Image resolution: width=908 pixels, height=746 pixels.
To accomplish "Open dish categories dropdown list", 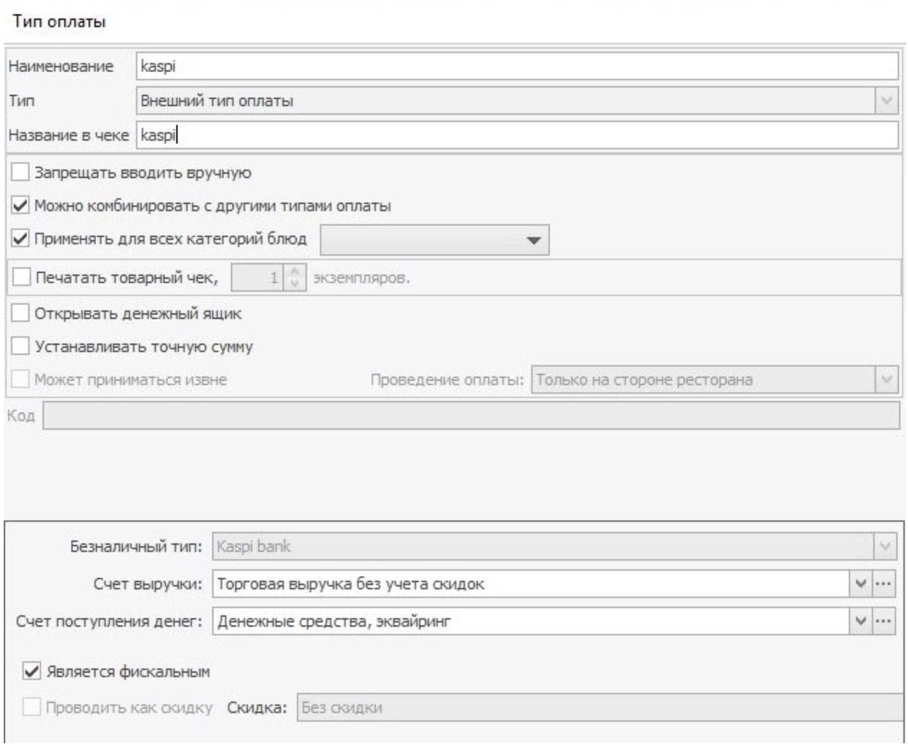I will tap(435, 240).
